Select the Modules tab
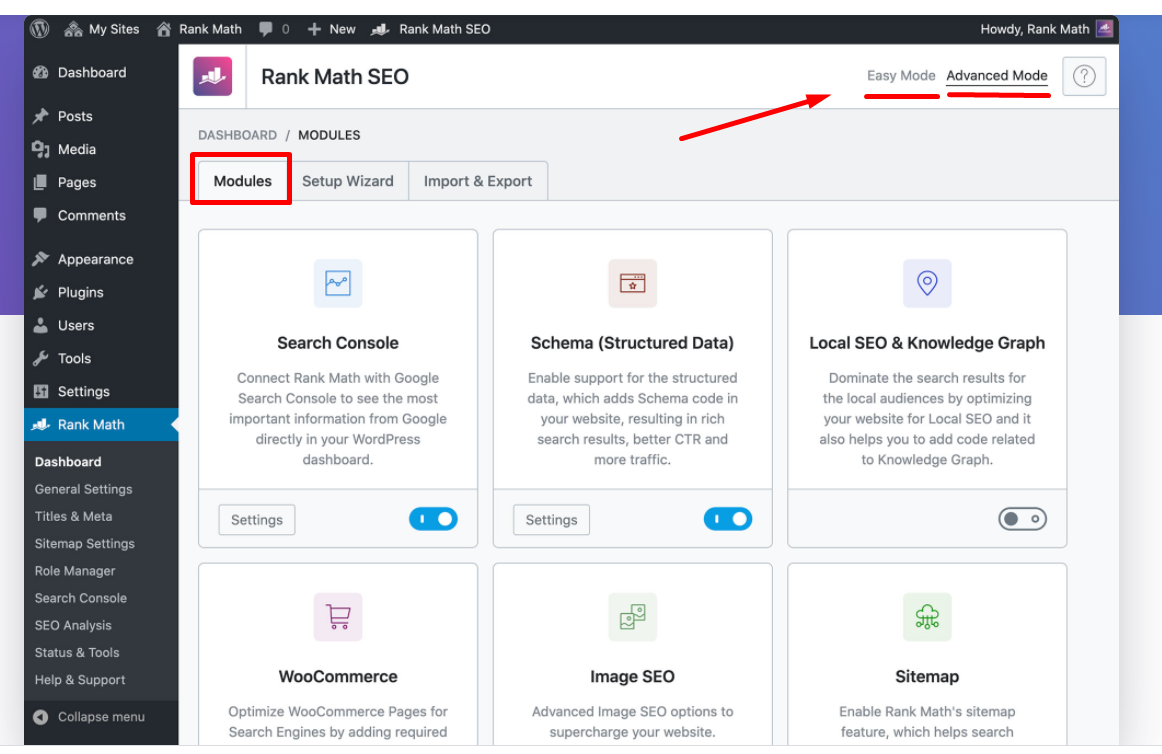Screen dimensions: 1162x754 [x=242, y=181]
